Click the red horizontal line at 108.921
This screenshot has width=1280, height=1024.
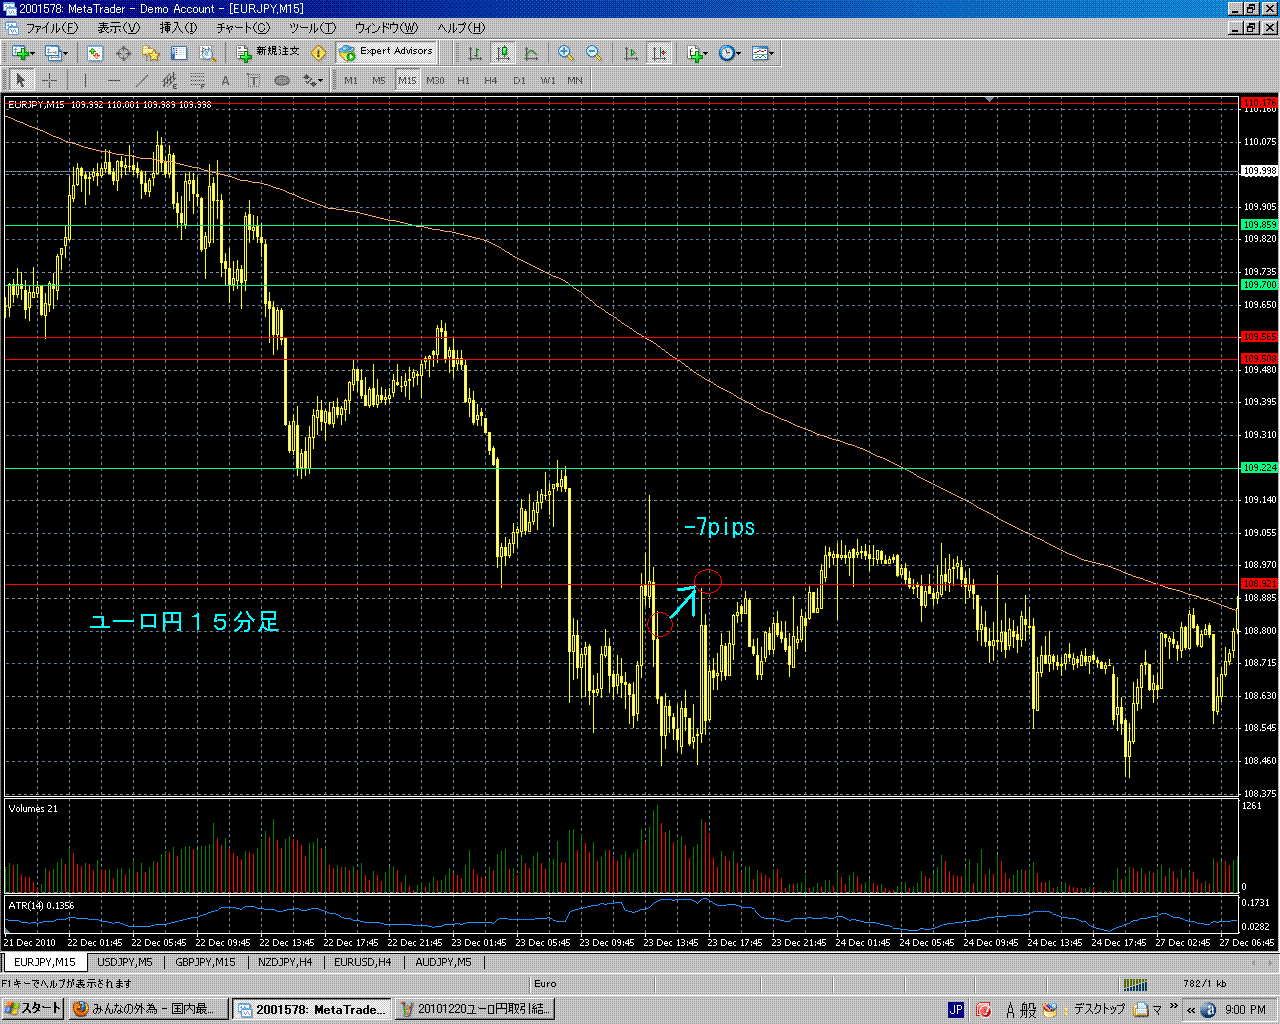coord(400,584)
